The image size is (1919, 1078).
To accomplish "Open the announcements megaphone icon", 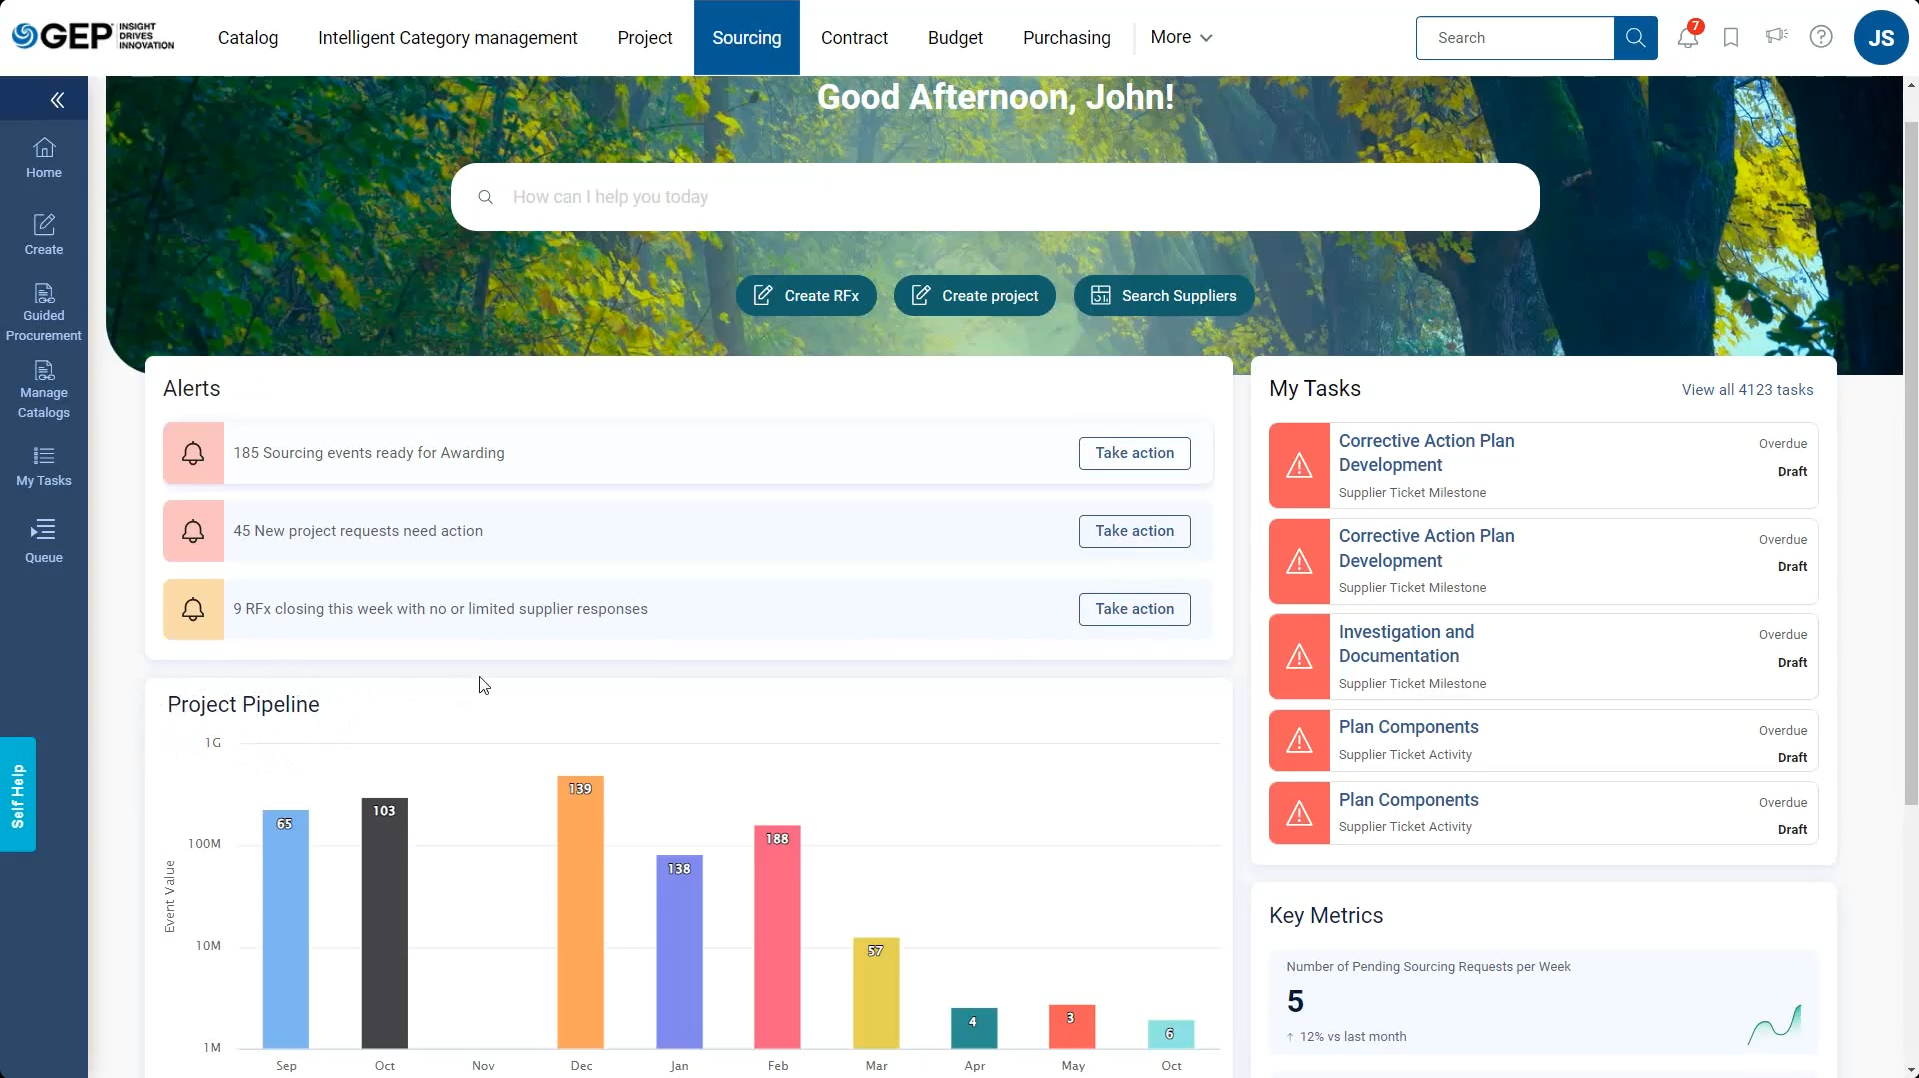I will [1776, 37].
